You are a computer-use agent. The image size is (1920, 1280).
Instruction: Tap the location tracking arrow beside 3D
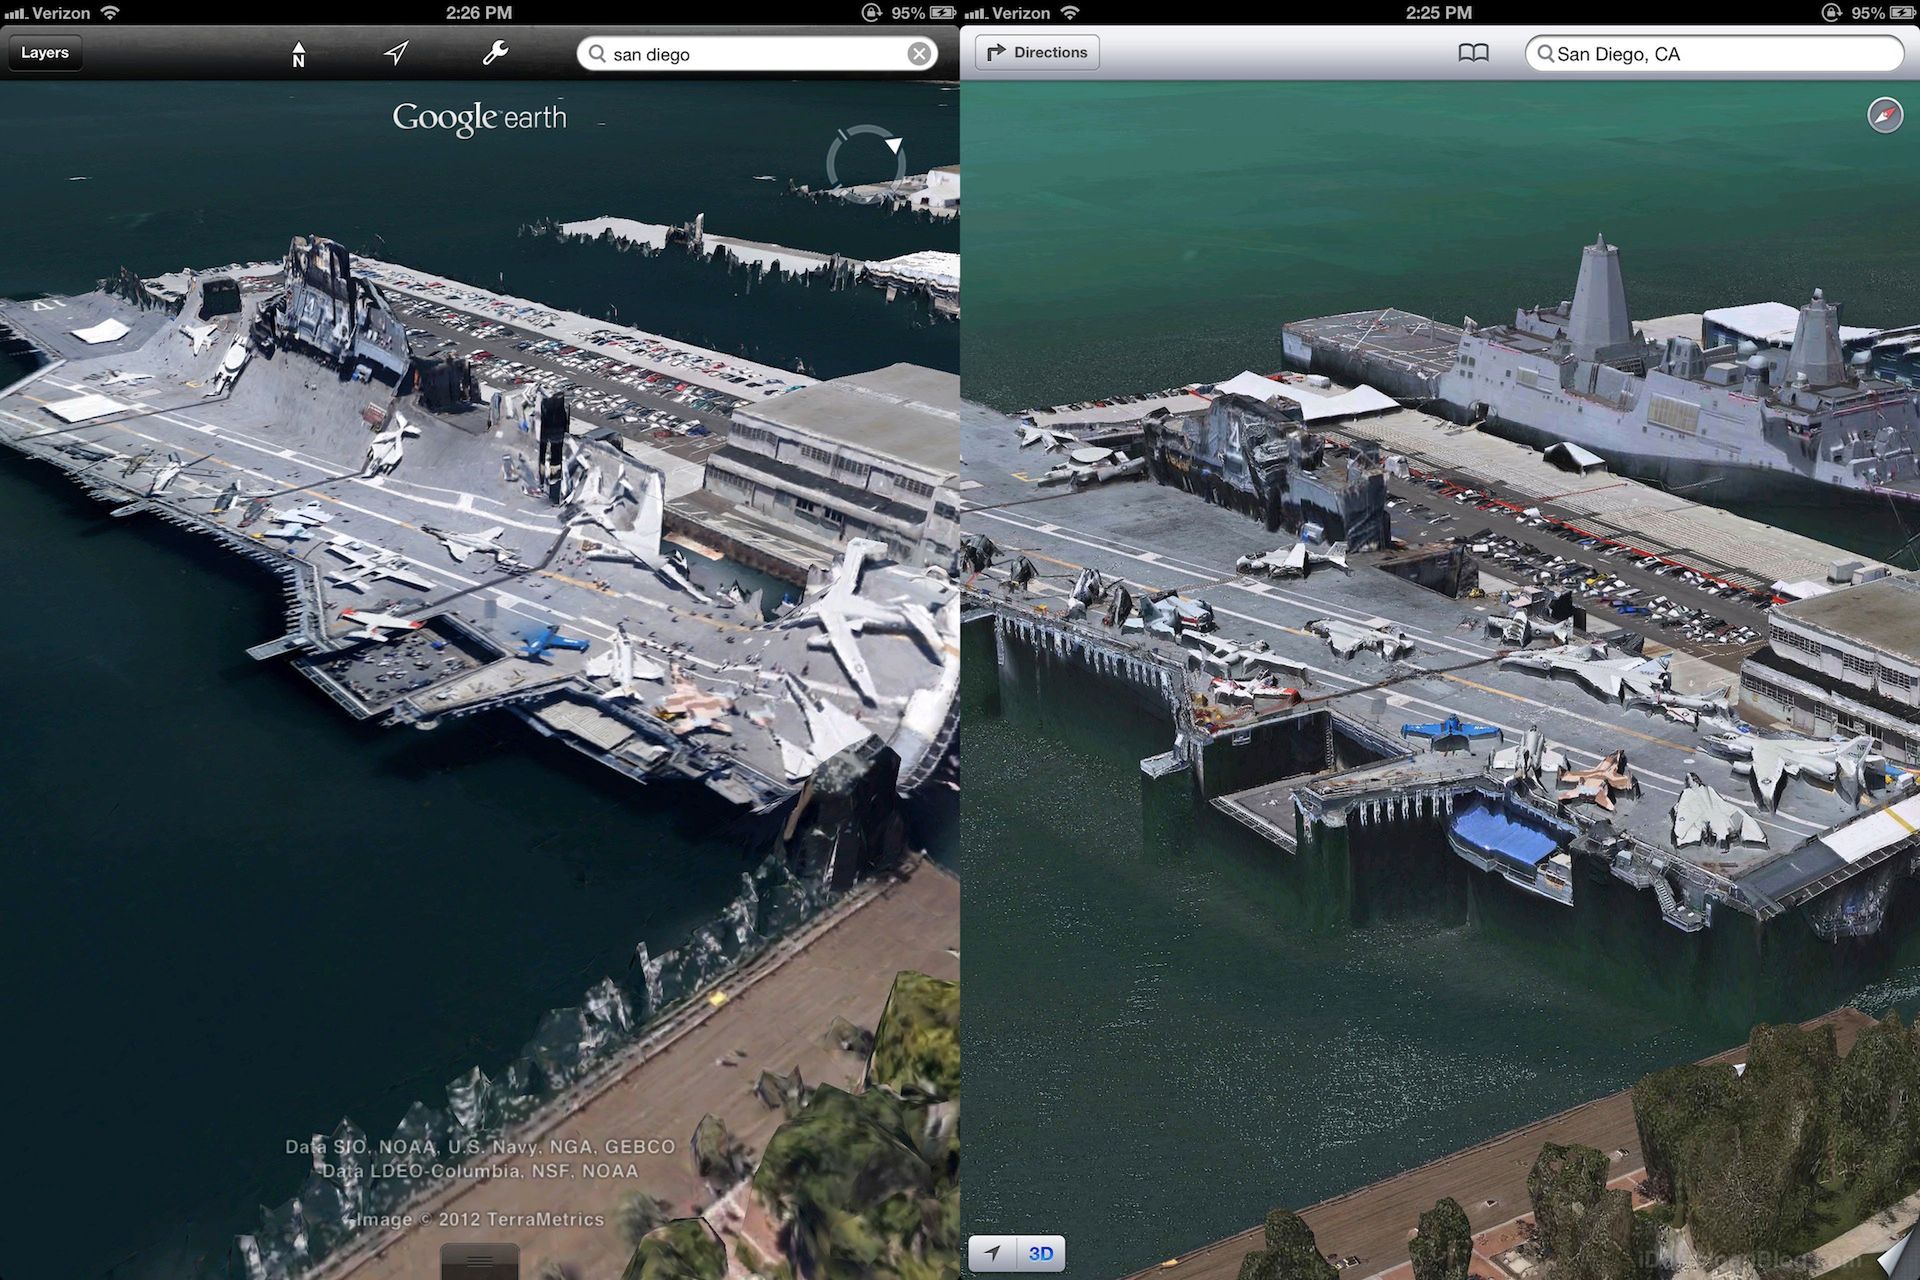click(992, 1253)
